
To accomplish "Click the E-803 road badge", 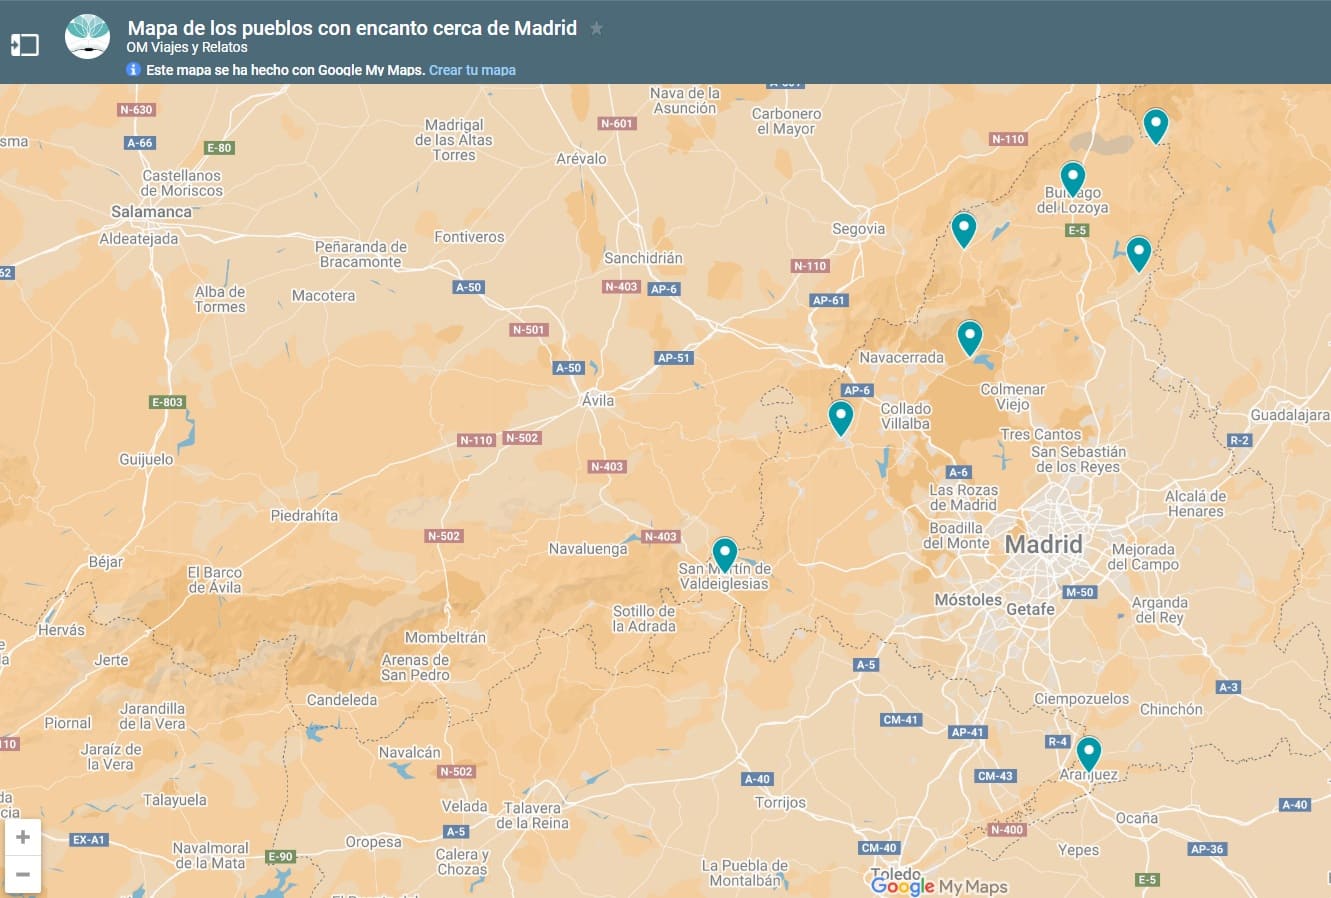I will pyautogui.click(x=167, y=402).
